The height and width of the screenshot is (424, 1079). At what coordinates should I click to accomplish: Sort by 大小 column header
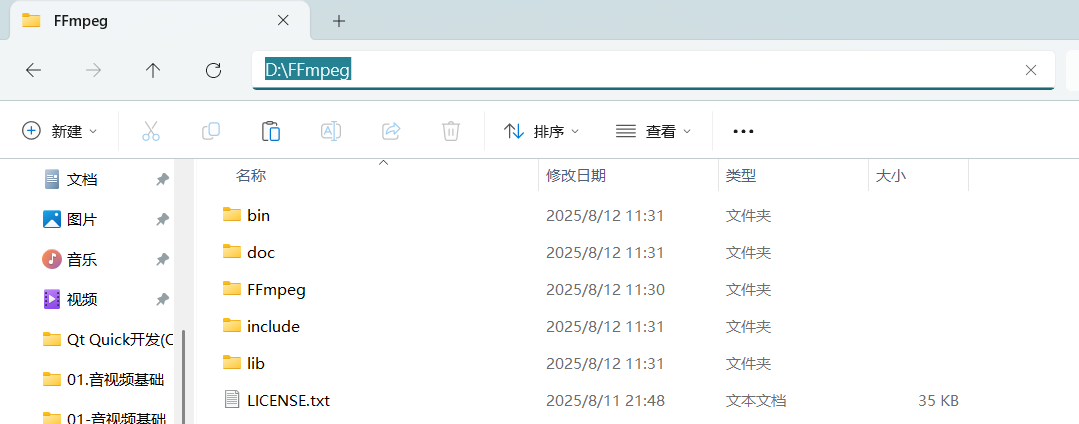890,176
